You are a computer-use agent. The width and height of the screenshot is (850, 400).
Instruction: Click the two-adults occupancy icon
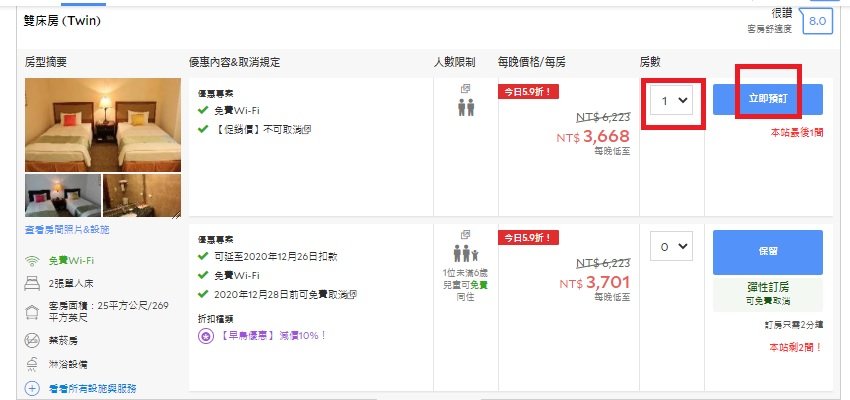coord(466,107)
